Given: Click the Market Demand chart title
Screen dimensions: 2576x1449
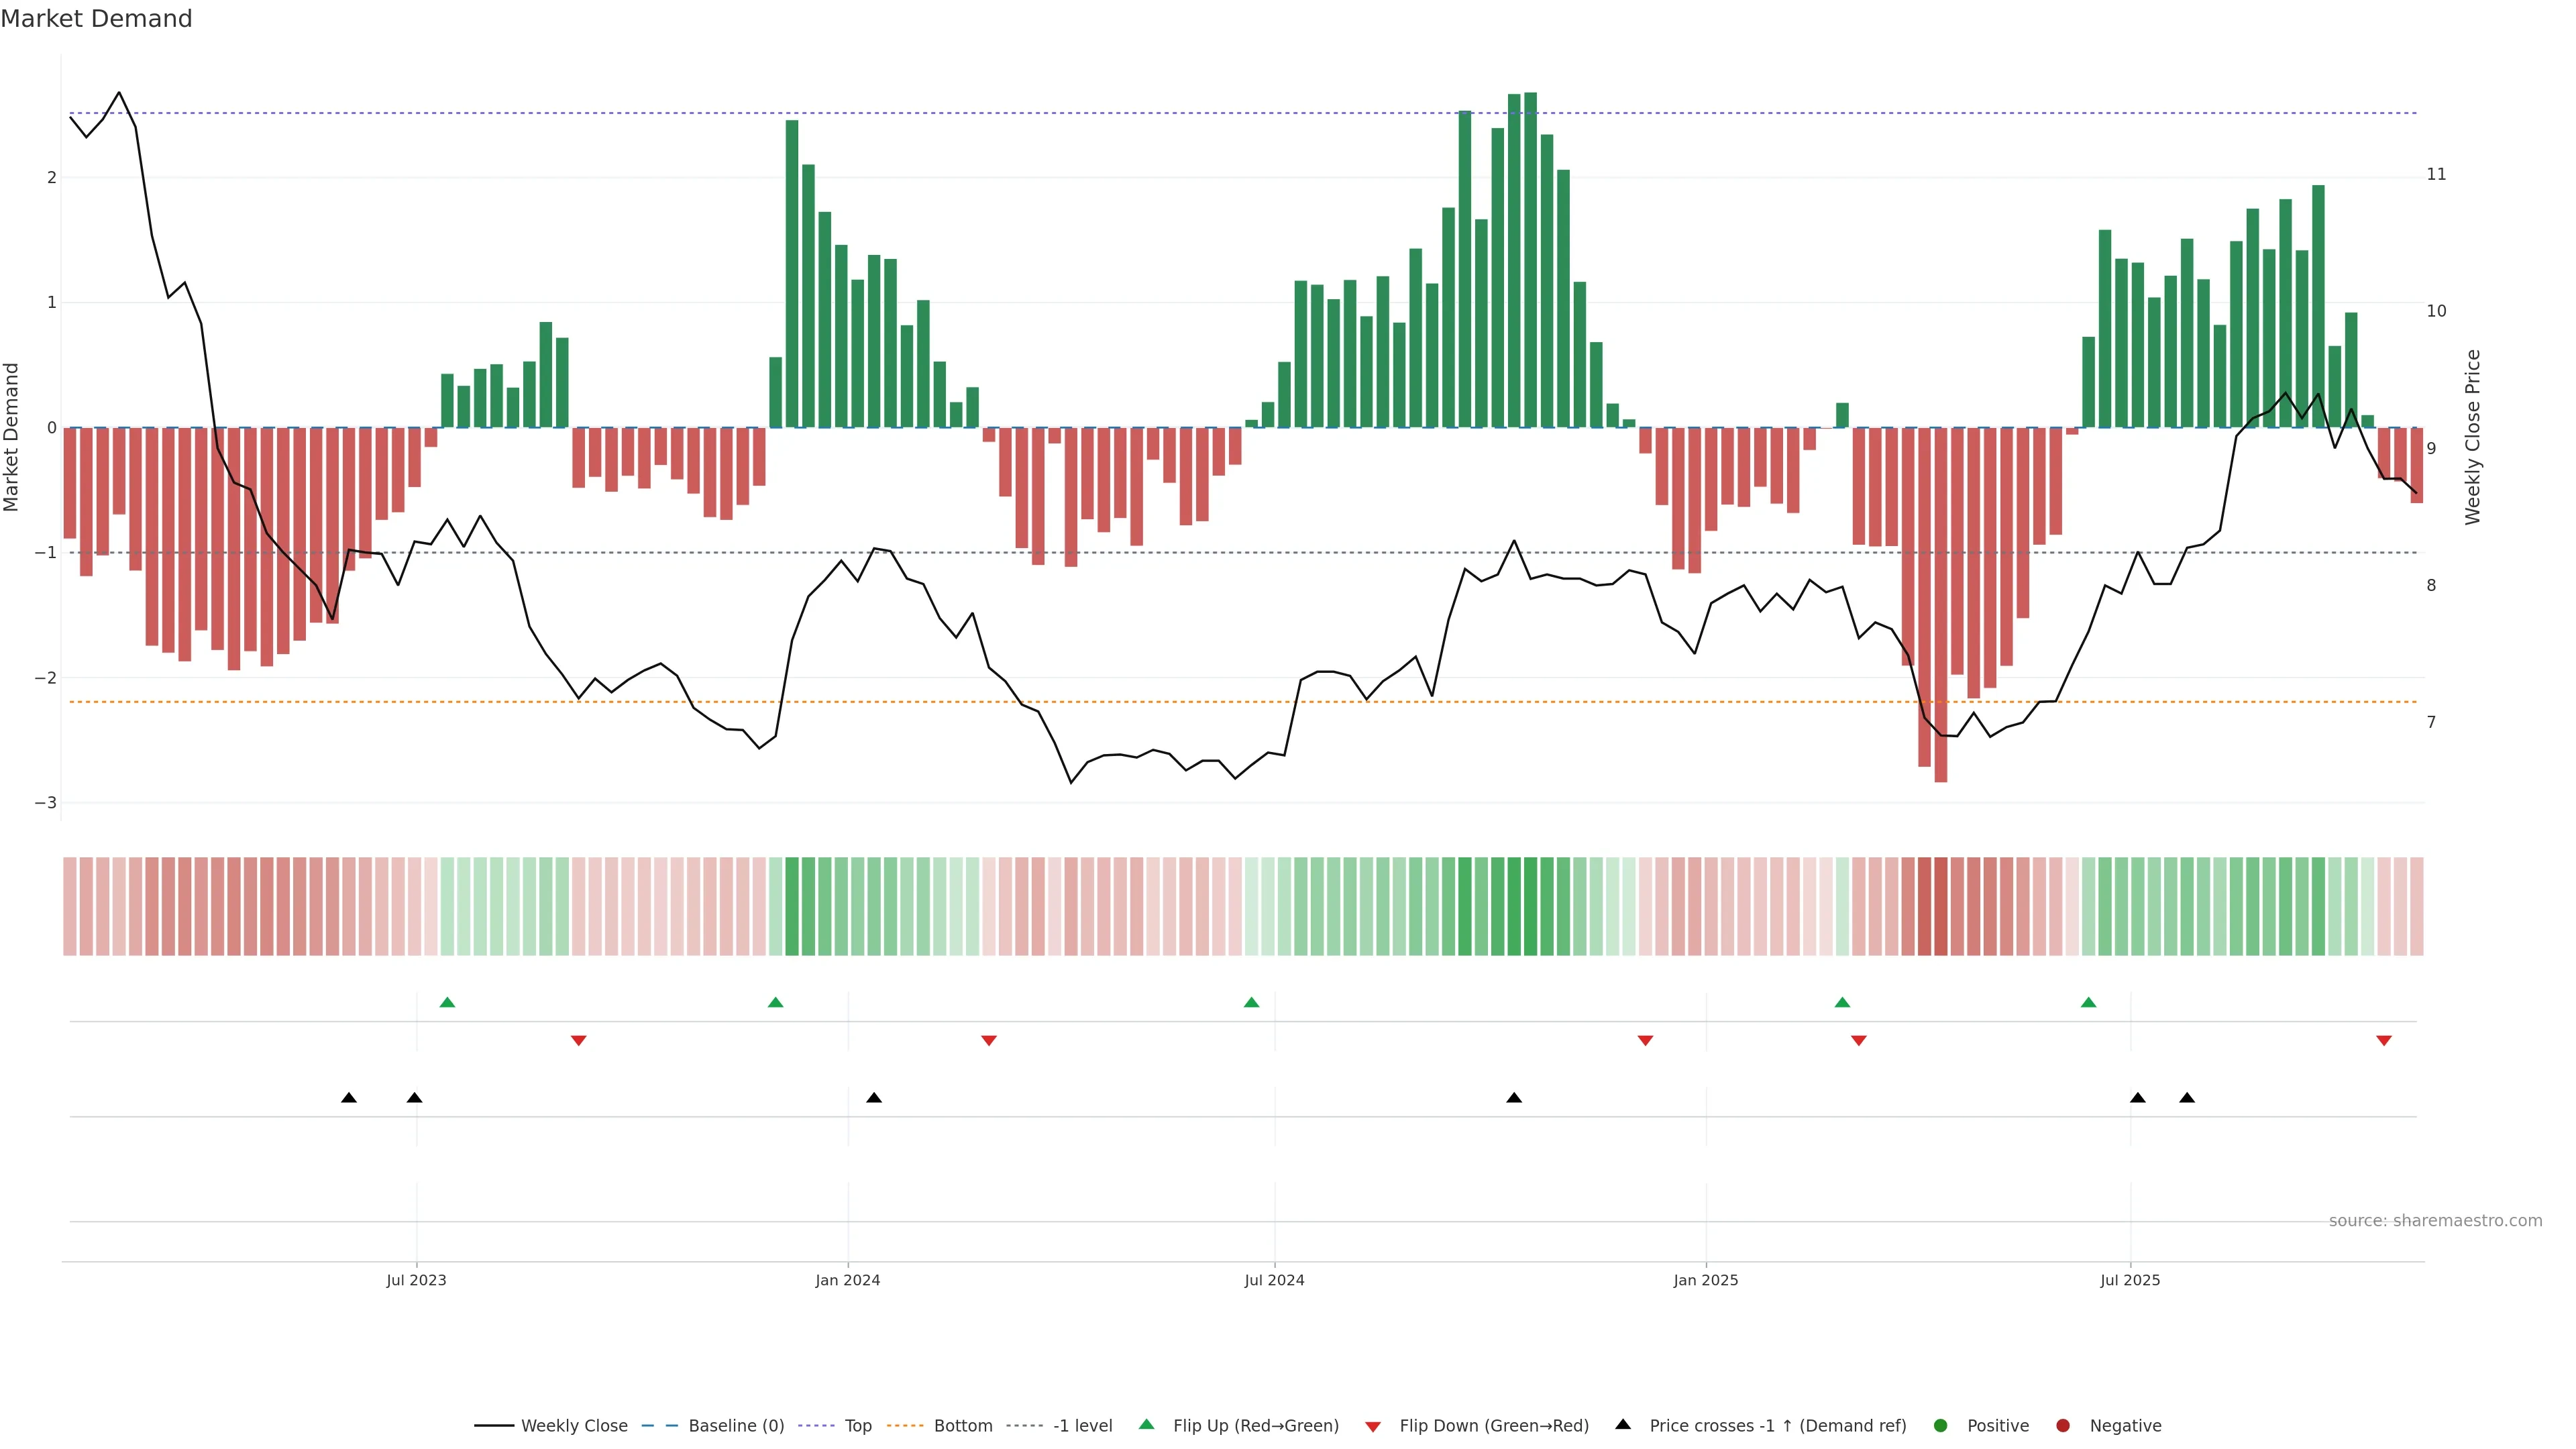Looking at the screenshot, I should [x=96, y=19].
